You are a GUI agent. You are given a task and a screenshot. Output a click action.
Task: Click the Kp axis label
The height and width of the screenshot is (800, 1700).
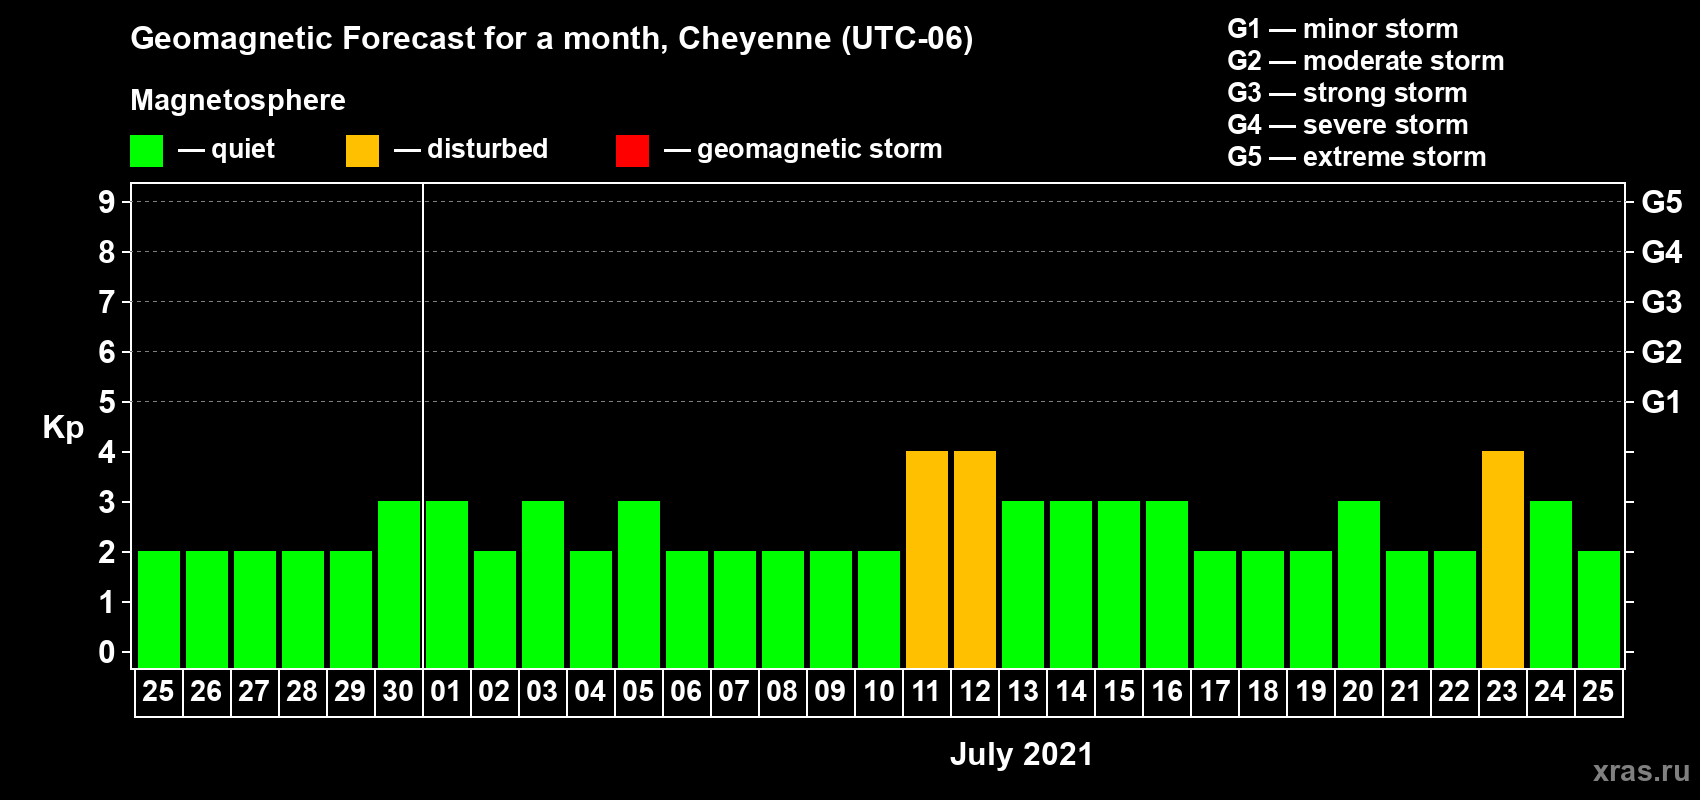point(63,428)
